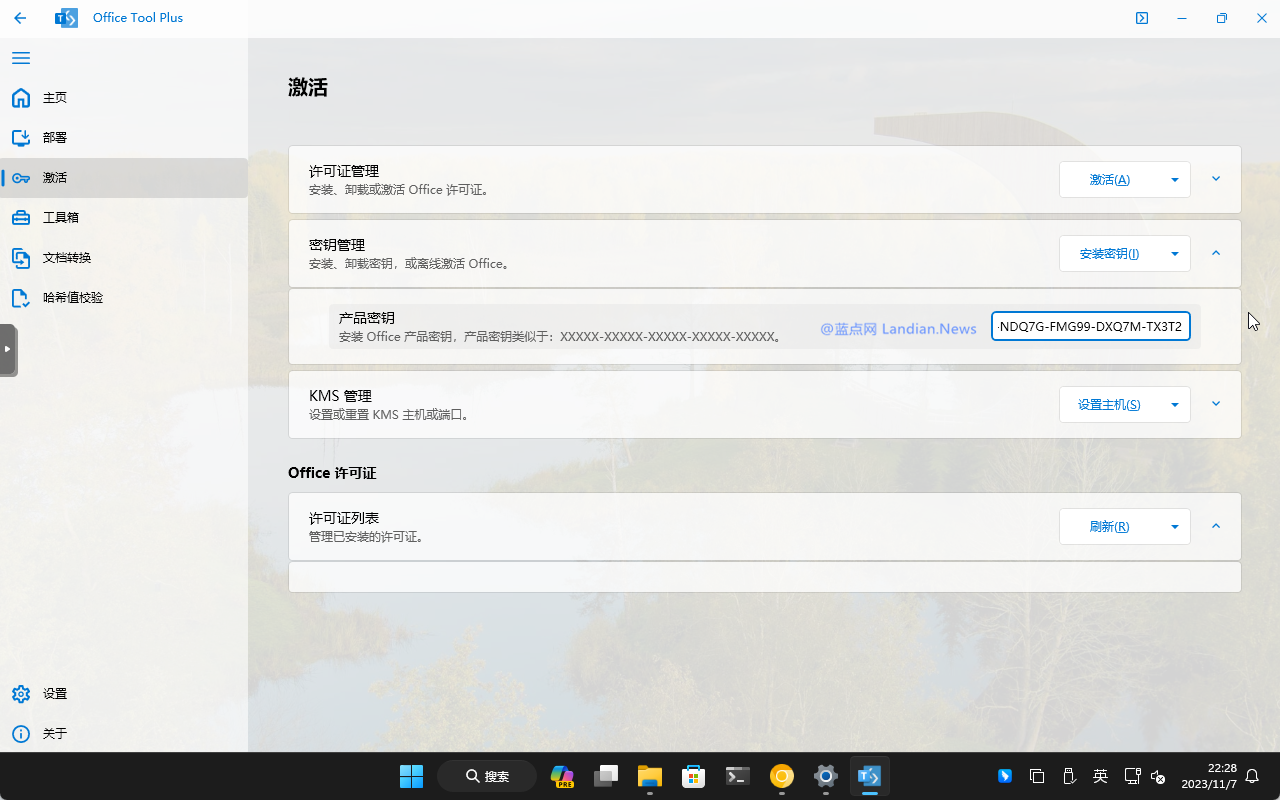
Task: Open the 关于 about page
Action: [x=54, y=734]
